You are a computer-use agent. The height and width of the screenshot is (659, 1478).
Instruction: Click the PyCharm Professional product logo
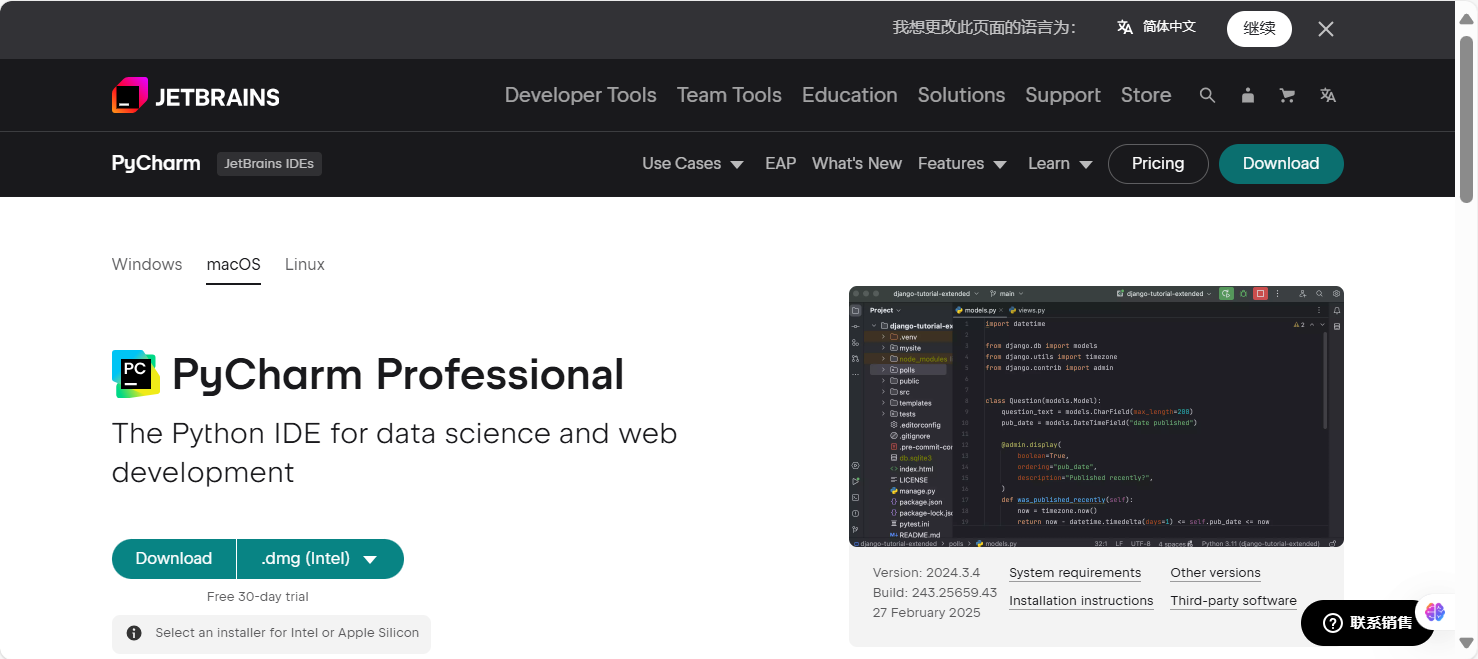[136, 374]
